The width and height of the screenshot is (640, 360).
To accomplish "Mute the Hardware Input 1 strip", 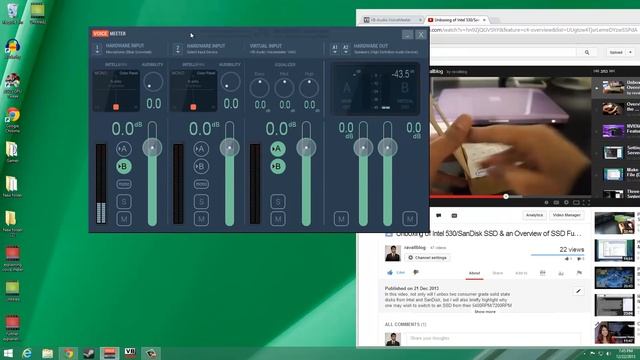I will [x=124, y=219].
